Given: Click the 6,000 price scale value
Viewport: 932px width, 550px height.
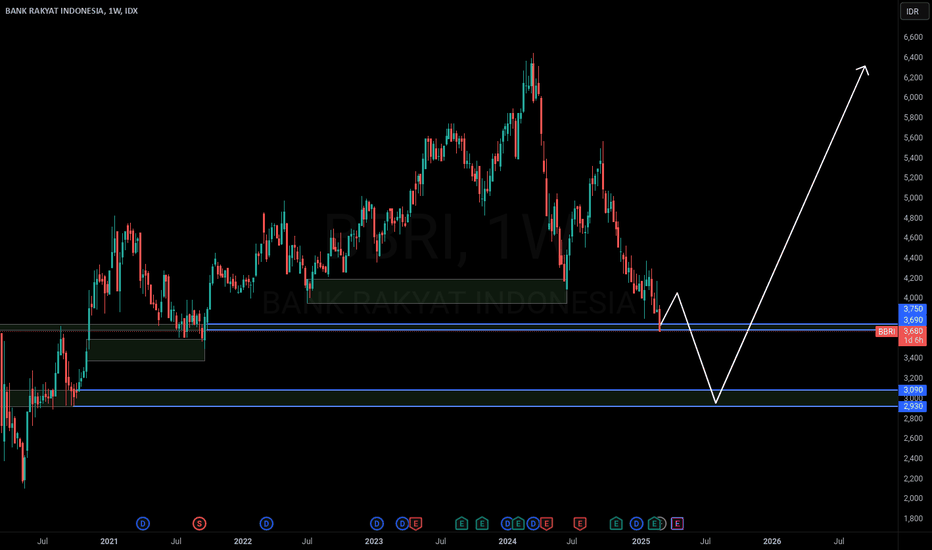Looking at the screenshot, I should (x=913, y=97).
